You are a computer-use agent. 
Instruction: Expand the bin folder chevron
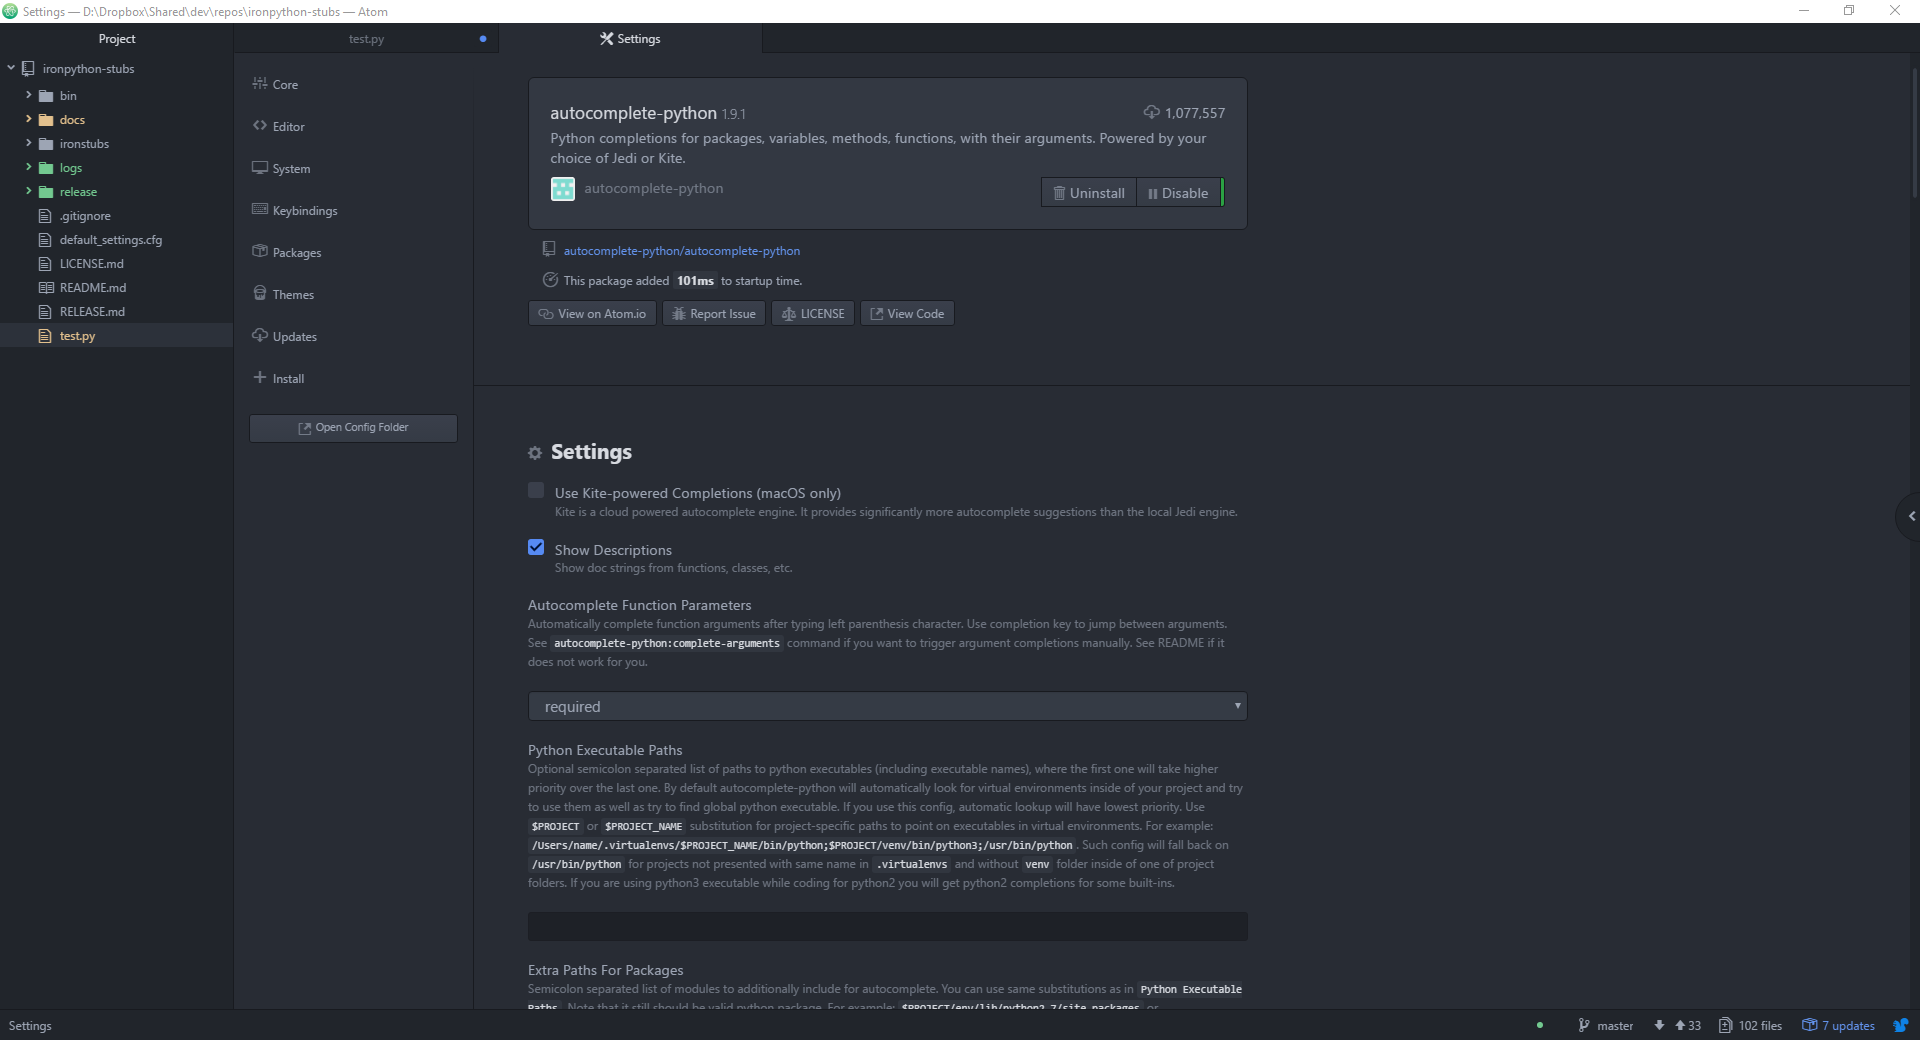click(28, 95)
